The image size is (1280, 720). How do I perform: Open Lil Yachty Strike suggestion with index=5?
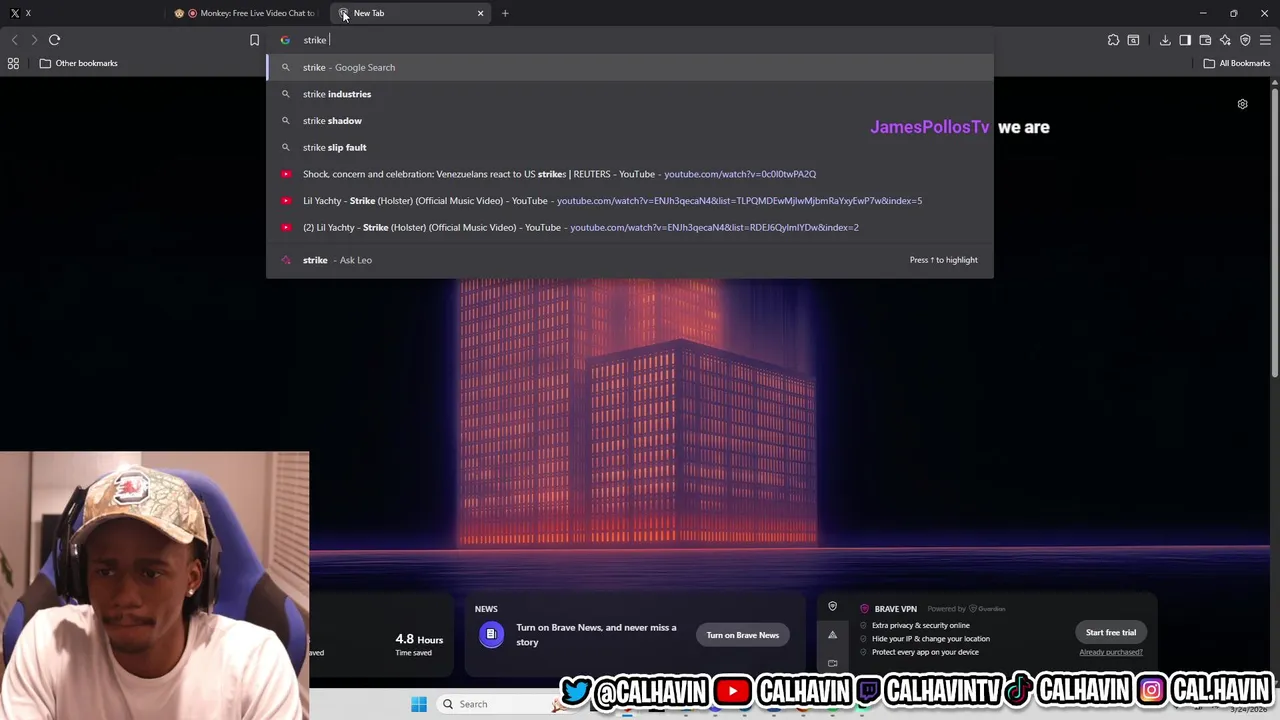click(x=630, y=200)
